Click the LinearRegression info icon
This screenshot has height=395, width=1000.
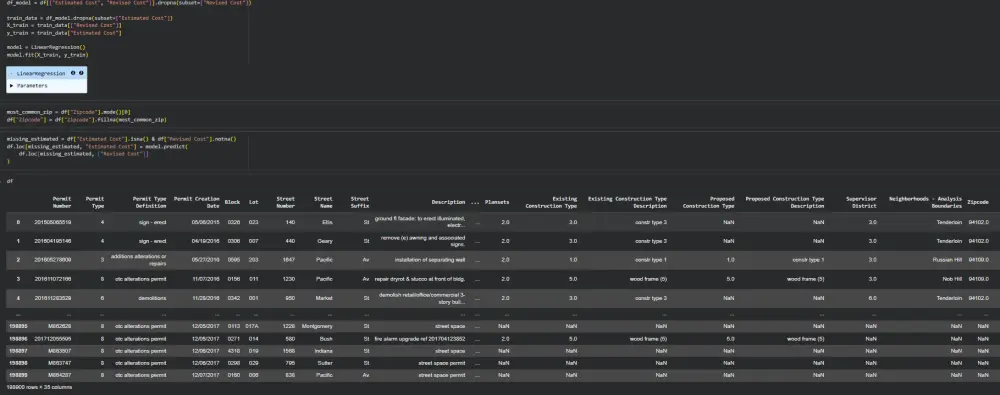[x=73, y=73]
